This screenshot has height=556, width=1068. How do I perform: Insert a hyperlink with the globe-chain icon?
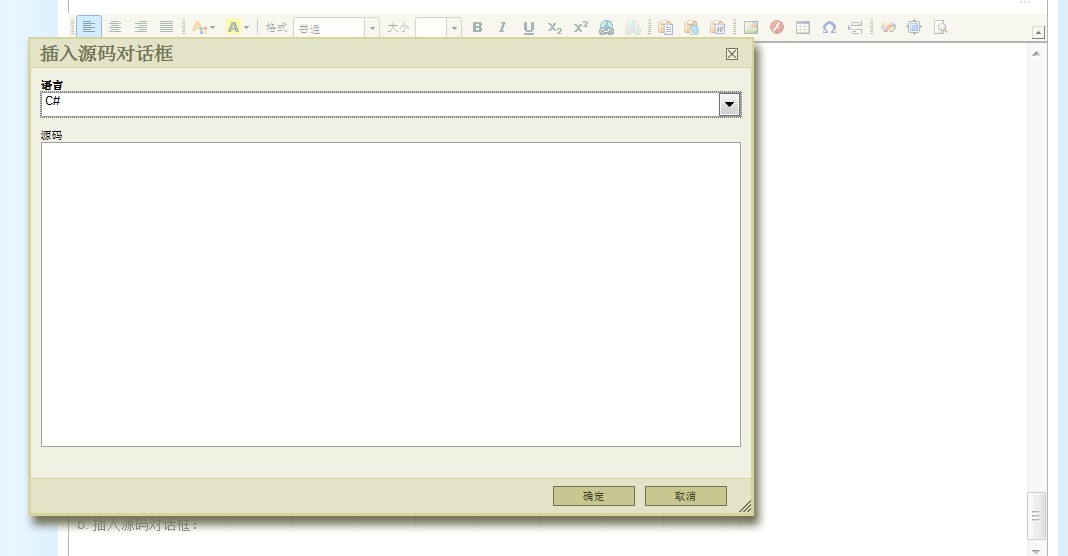pos(606,27)
